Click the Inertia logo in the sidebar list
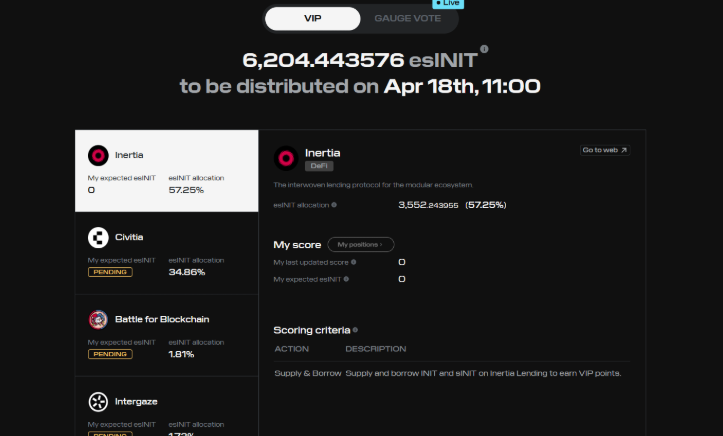This screenshot has width=723, height=436. click(98, 155)
